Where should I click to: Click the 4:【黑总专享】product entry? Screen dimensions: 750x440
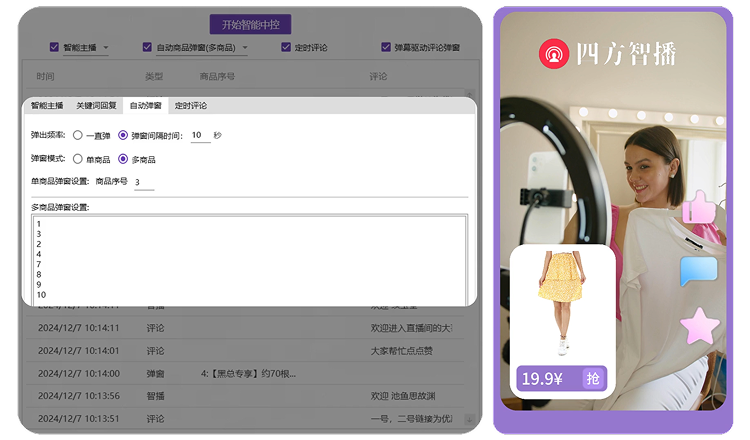(248, 374)
